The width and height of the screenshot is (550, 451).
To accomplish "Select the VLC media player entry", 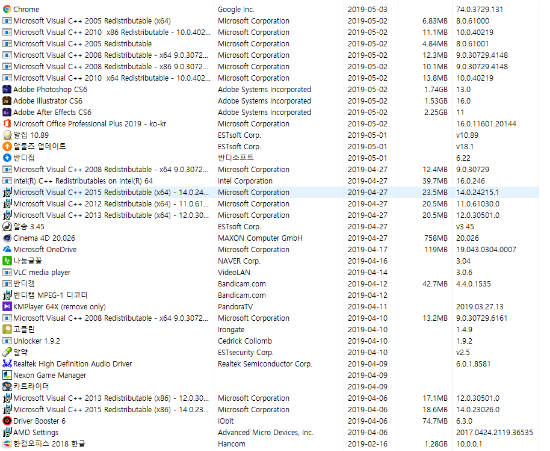I will [42, 272].
